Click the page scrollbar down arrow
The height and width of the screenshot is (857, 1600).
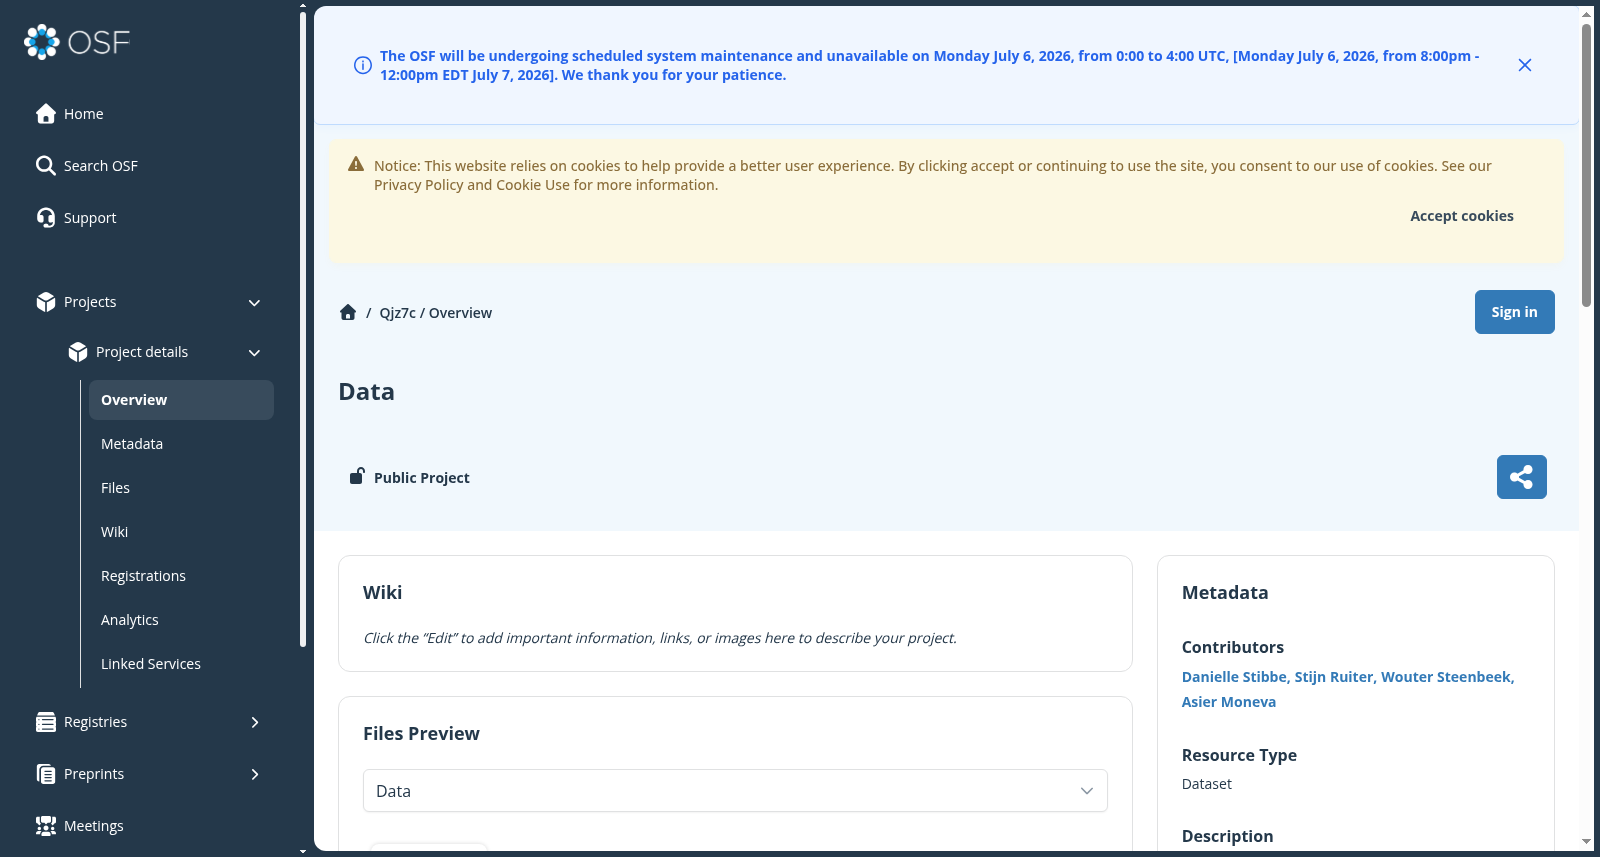click(1587, 842)
